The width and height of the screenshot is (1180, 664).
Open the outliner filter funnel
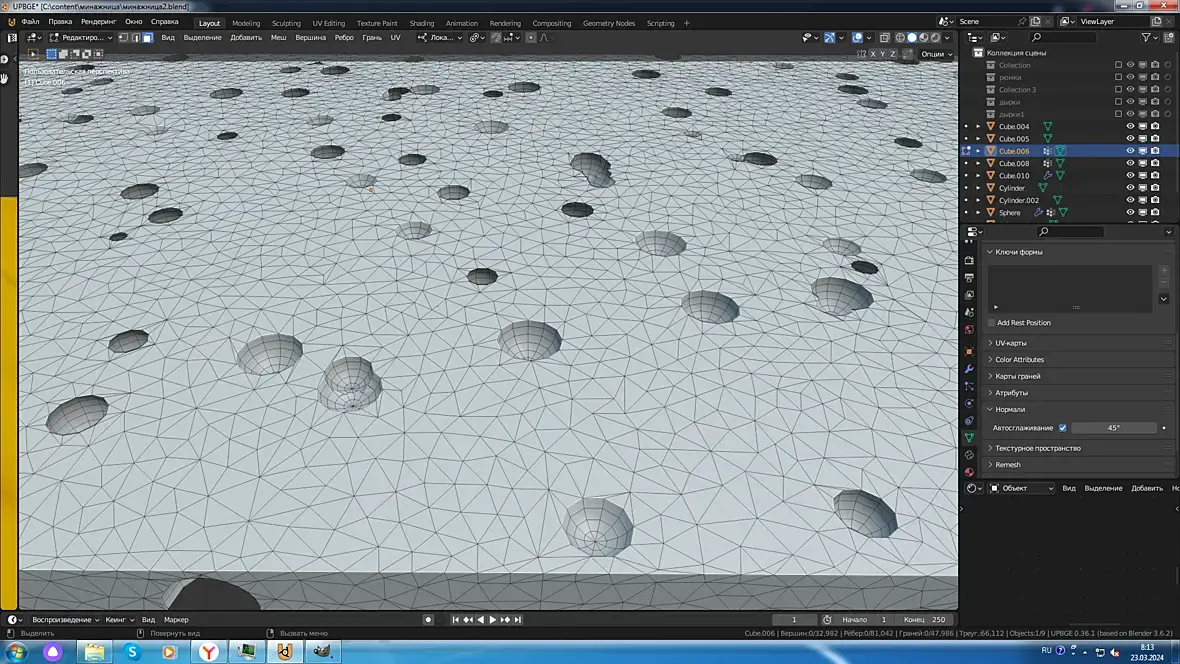1147,38
